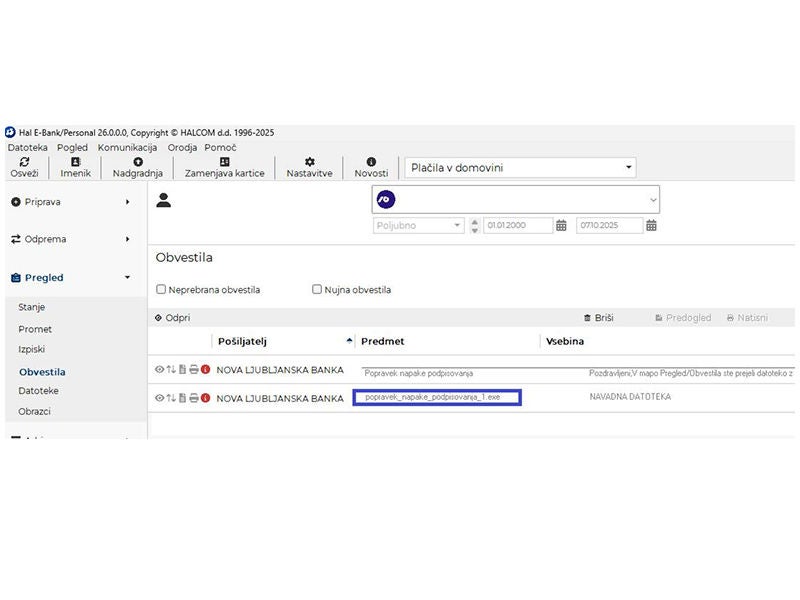Image resolution: width=800 pixels, height=600 pixels.
Task: Click the Briši delete button
Action: click(598, 318)
